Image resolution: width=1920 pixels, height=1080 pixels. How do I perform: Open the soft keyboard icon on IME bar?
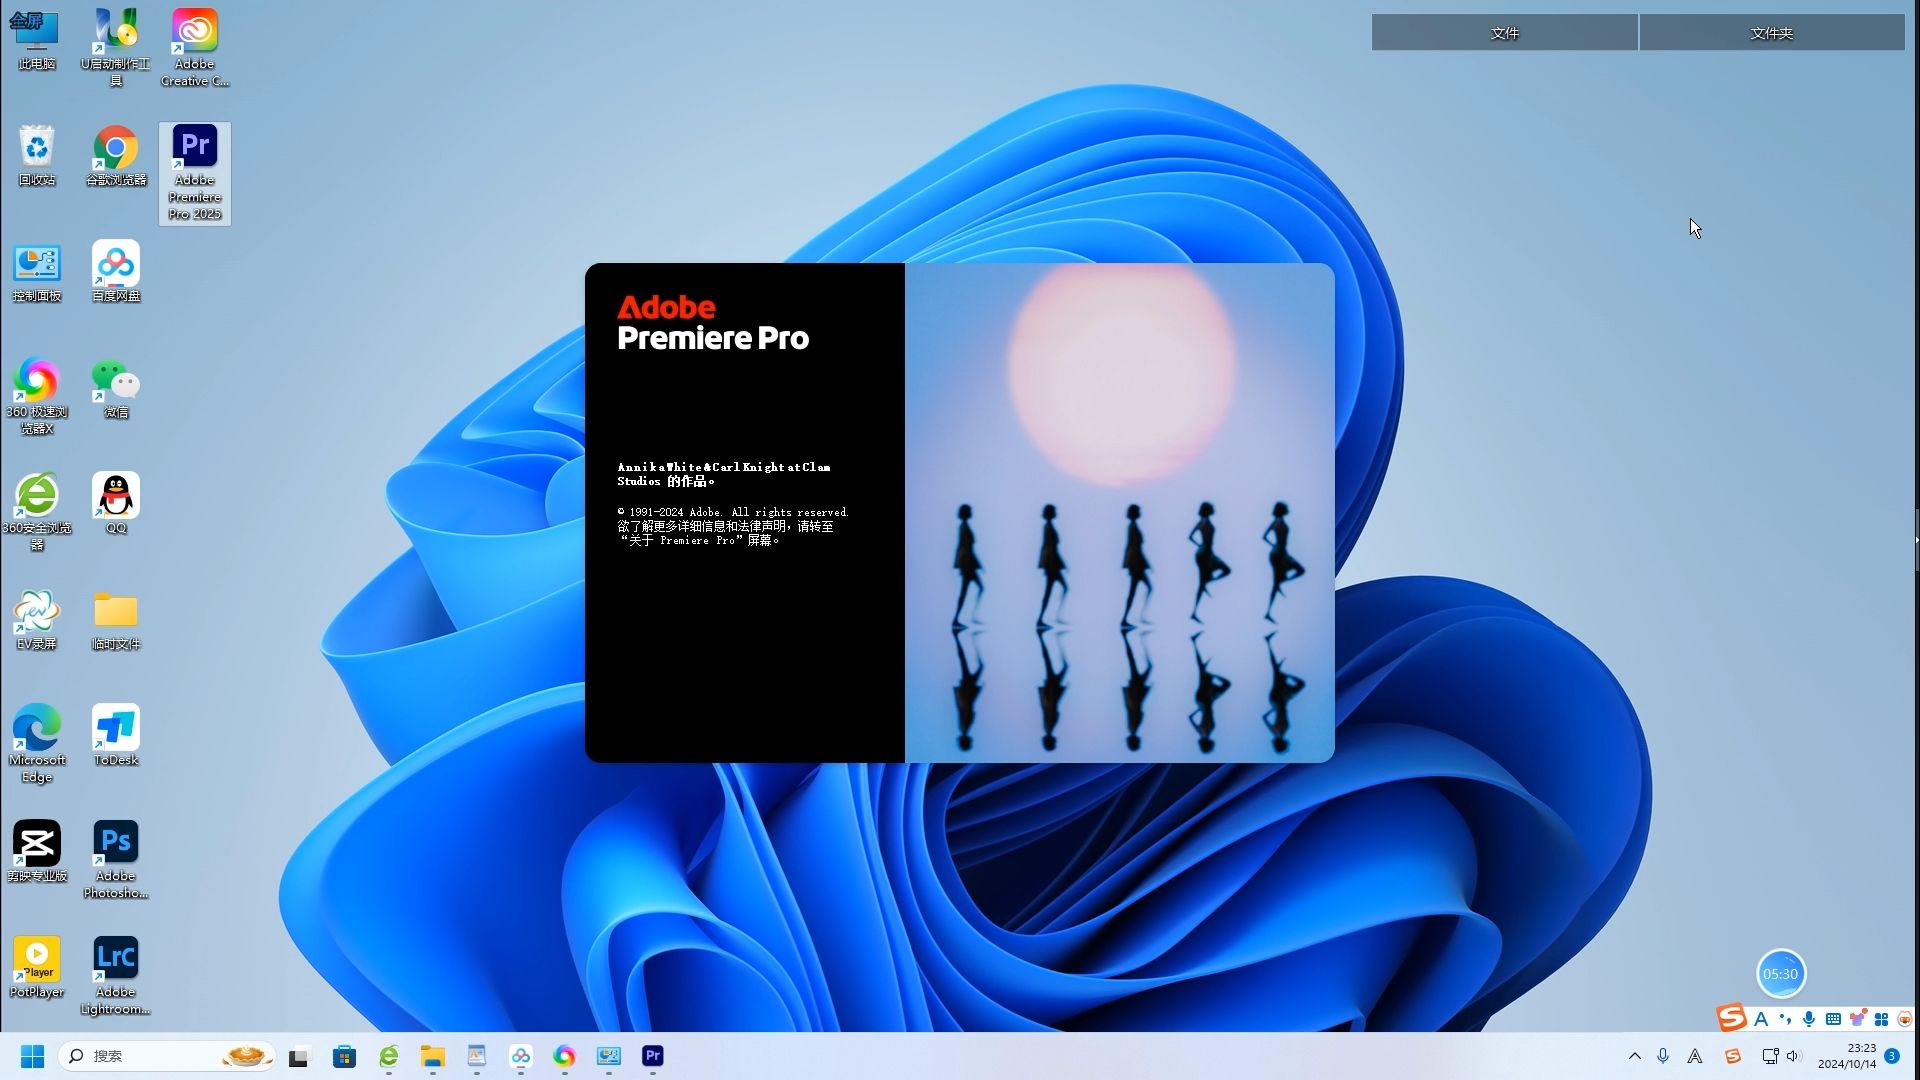(1833, 1019)
